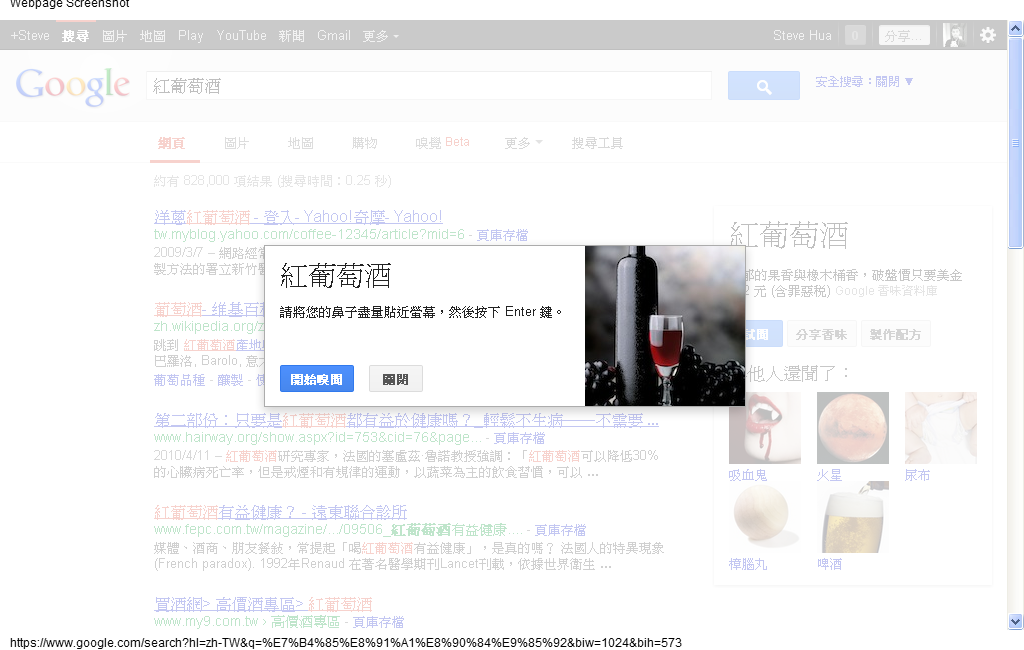Click 頁庫存檔 for my9.com.tw result
The width and height of the screenshot is (1024, 650).
[378, 623]
